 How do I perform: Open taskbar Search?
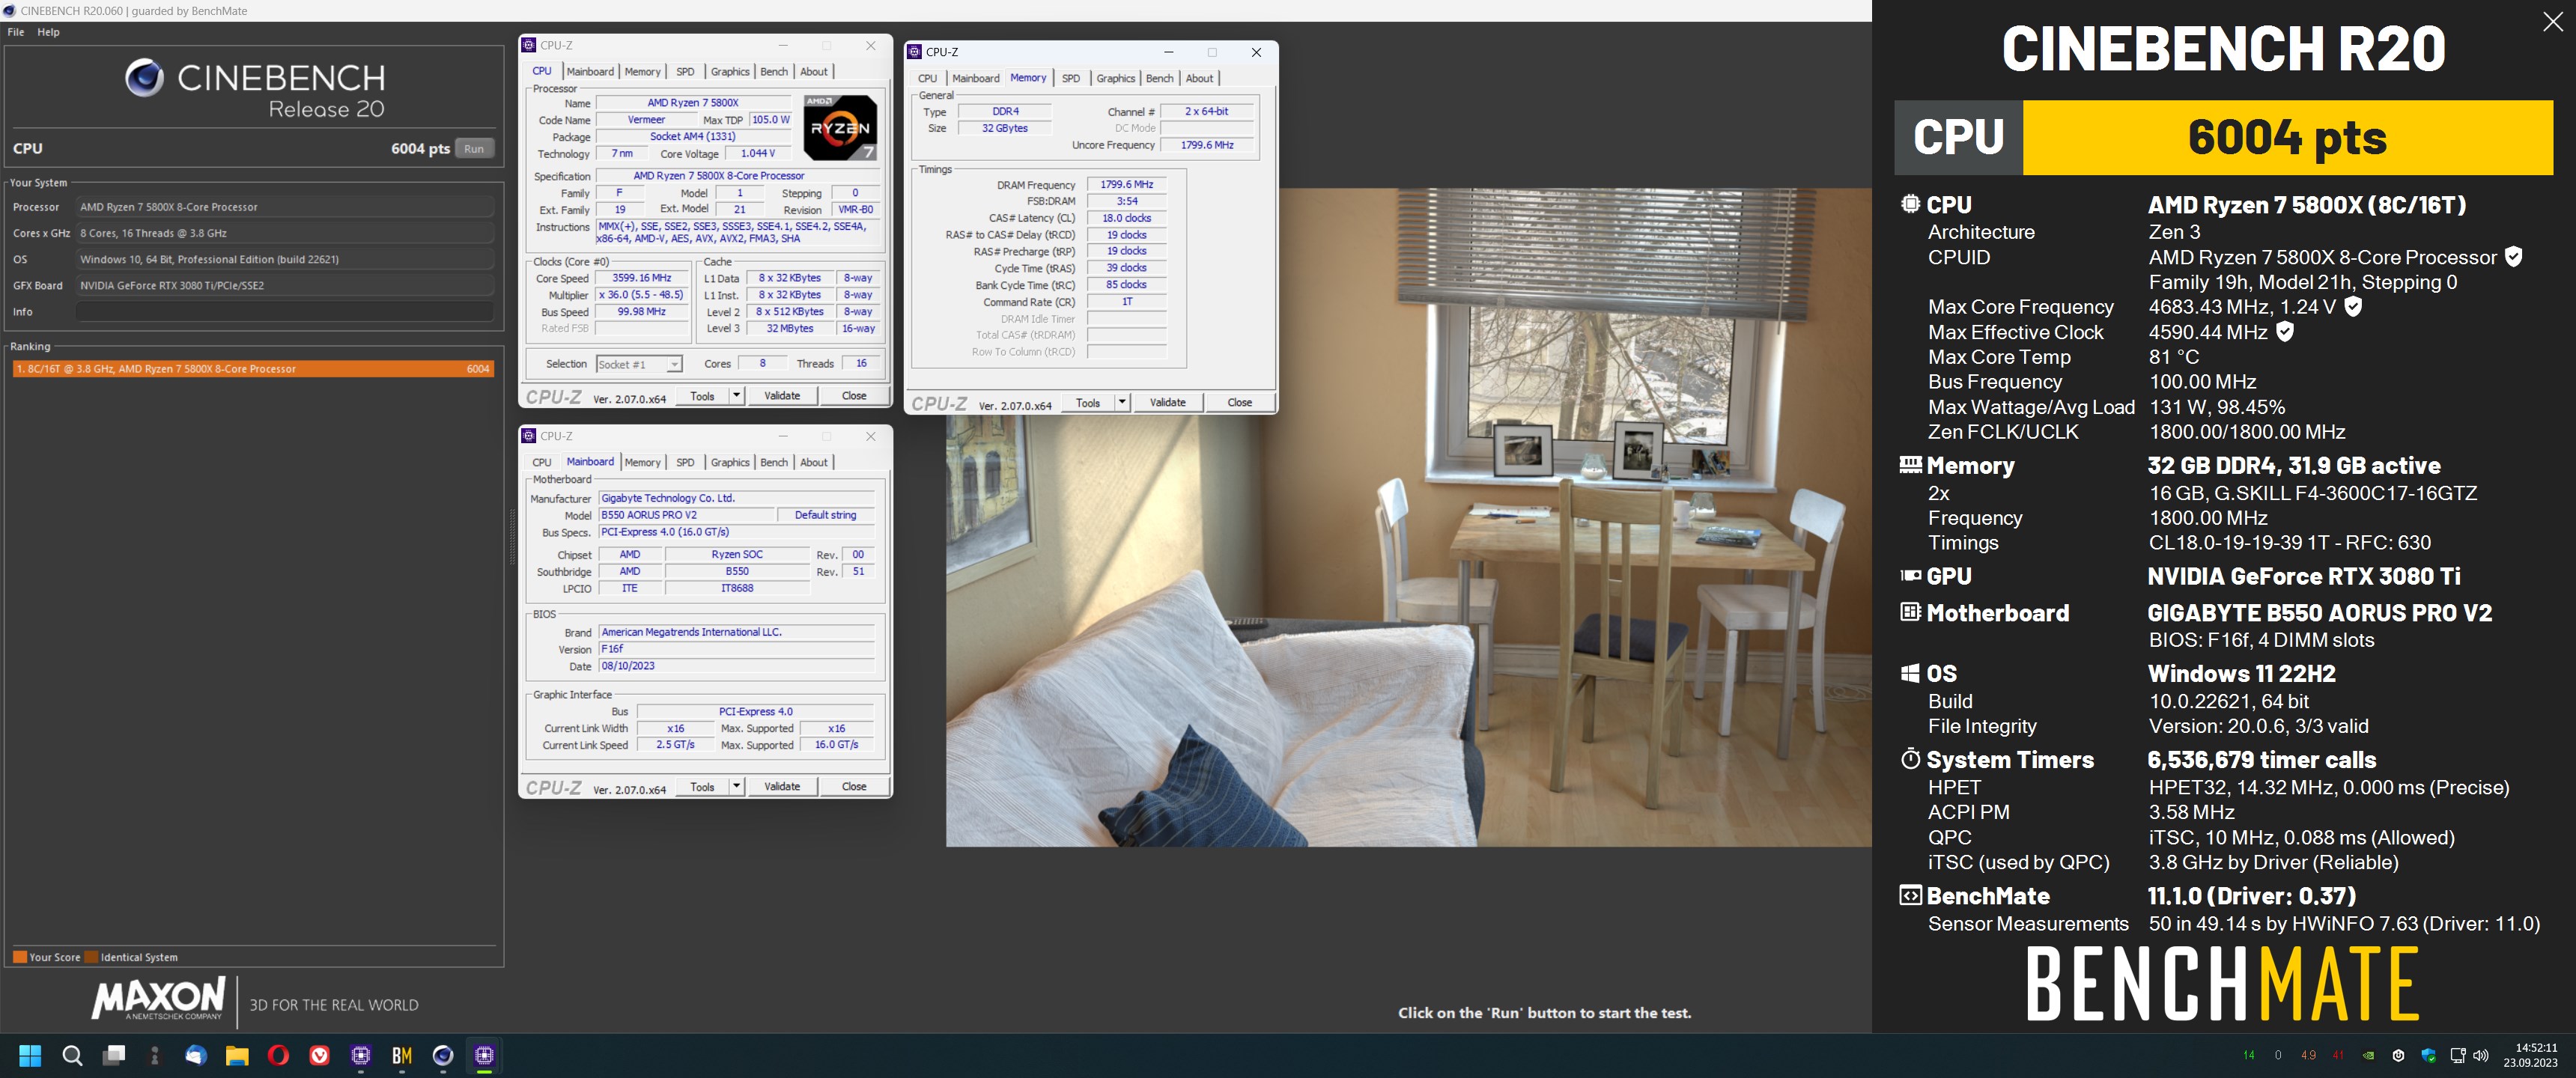tap(72, 1055)
